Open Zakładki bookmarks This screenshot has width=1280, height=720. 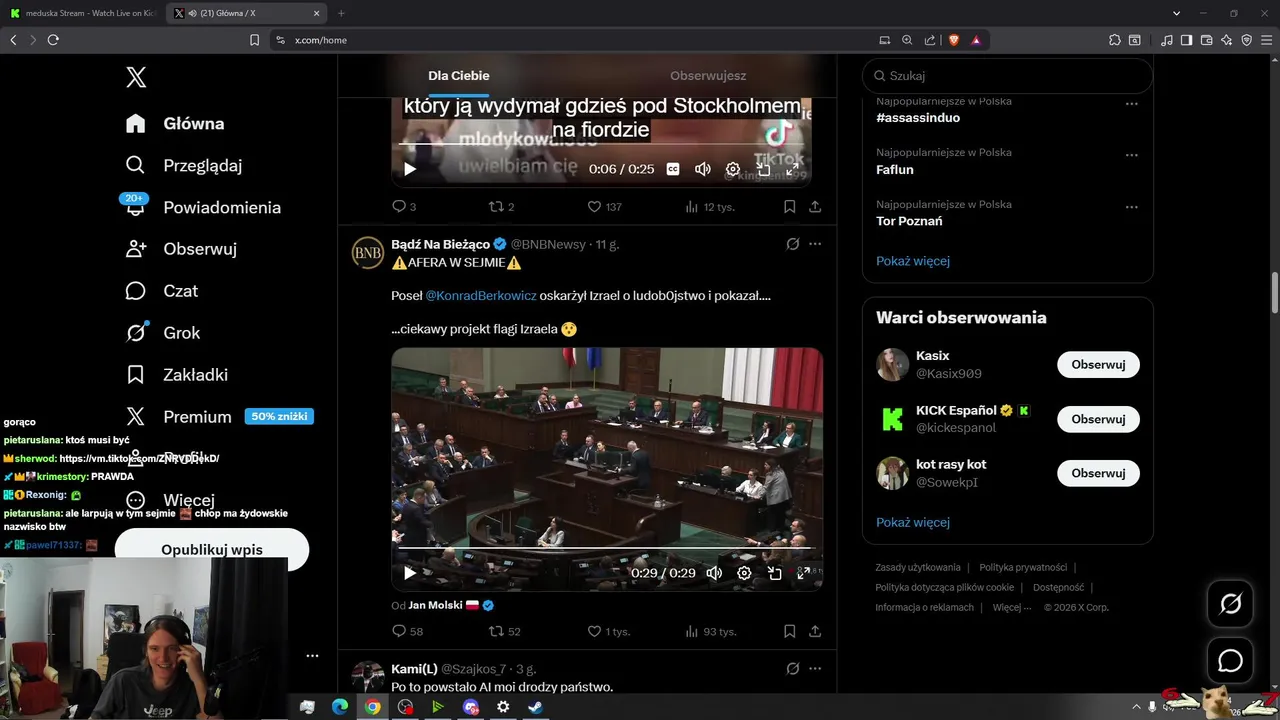point(177,375)
